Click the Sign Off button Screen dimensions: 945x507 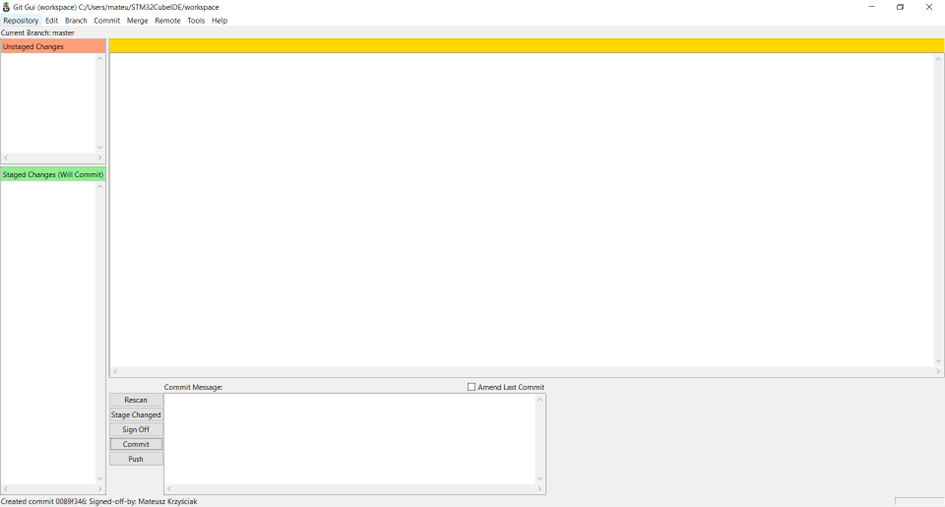click(136, 430)
